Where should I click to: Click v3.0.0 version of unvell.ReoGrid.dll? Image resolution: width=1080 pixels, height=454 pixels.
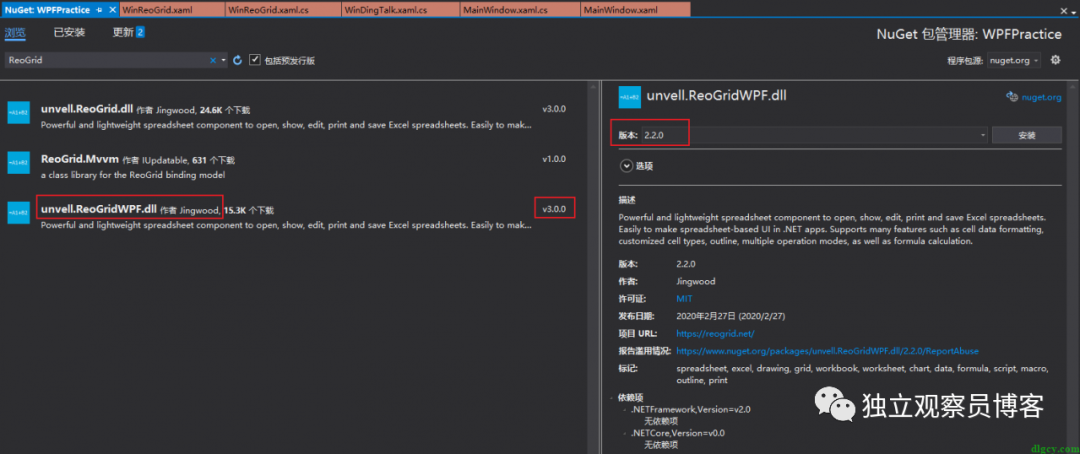tap(554, 109)
